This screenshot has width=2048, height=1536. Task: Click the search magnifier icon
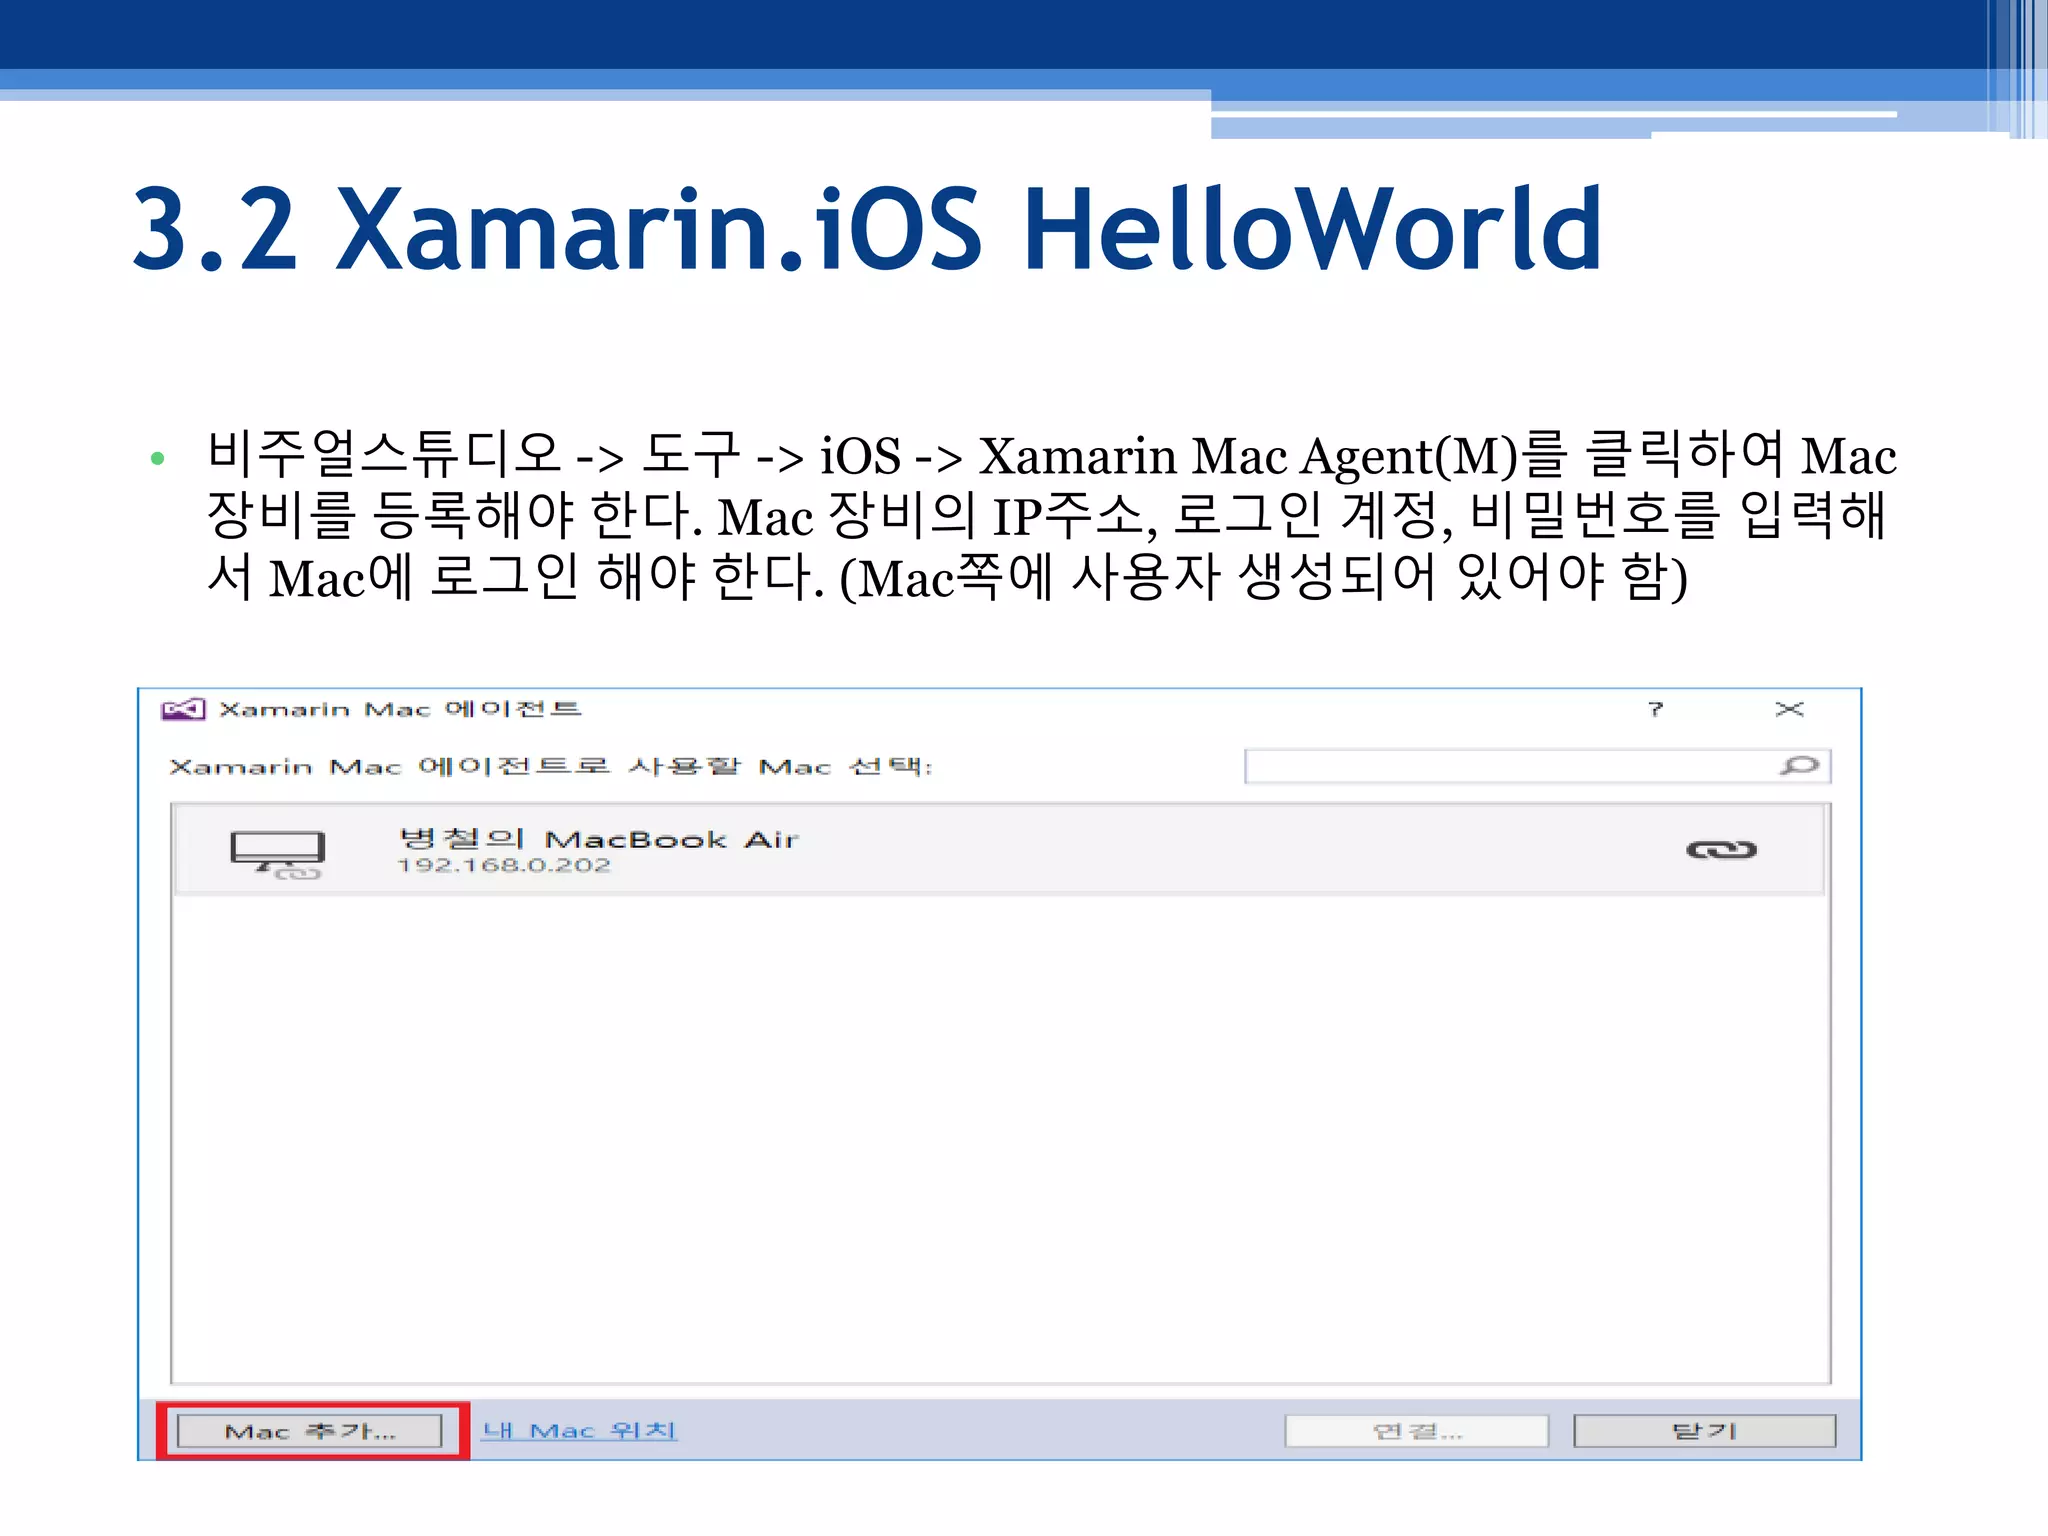tap(1800, 766)
